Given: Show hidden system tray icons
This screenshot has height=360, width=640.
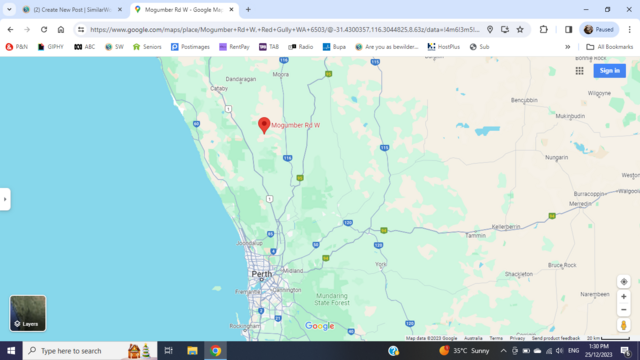Looking at the screenshot, I should click(x=503, y=351).
